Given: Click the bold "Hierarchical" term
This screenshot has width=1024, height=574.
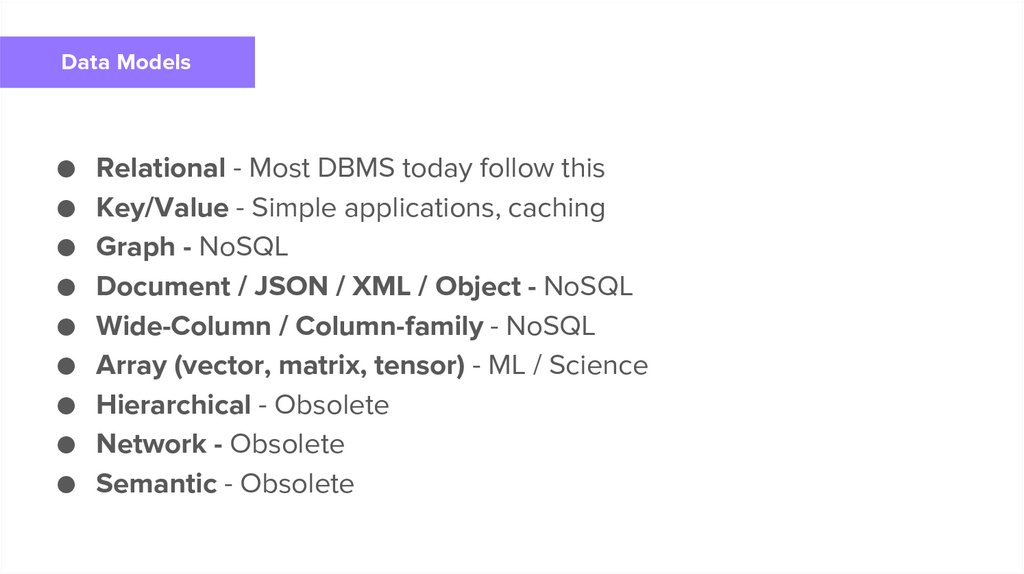Looking at the screenshot, I should click(173, 405).
